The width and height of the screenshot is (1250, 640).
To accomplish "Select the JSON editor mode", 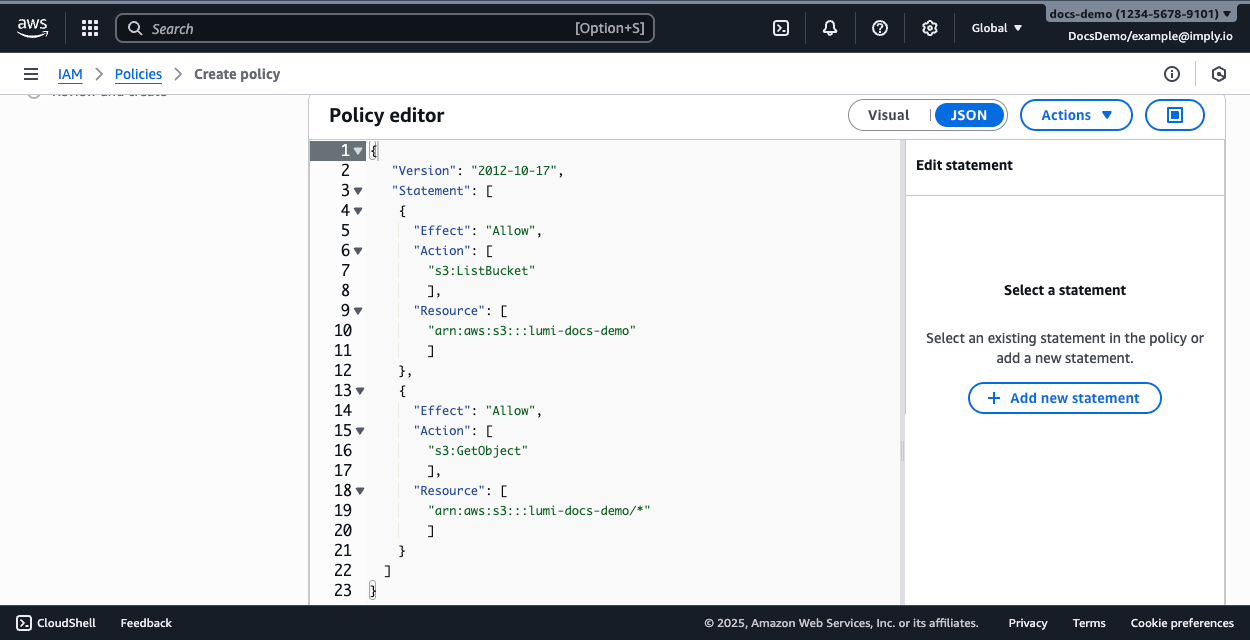I will pos(968,115).
